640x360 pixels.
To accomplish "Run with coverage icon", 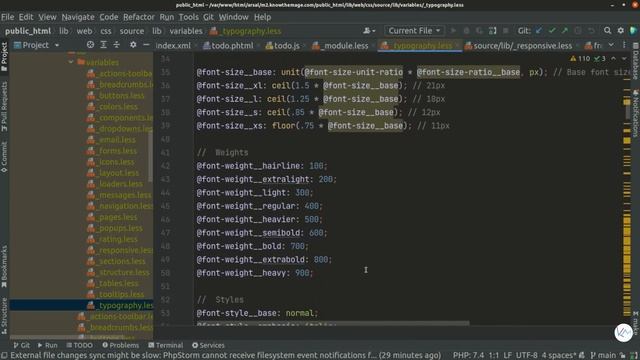I will 479,31.
